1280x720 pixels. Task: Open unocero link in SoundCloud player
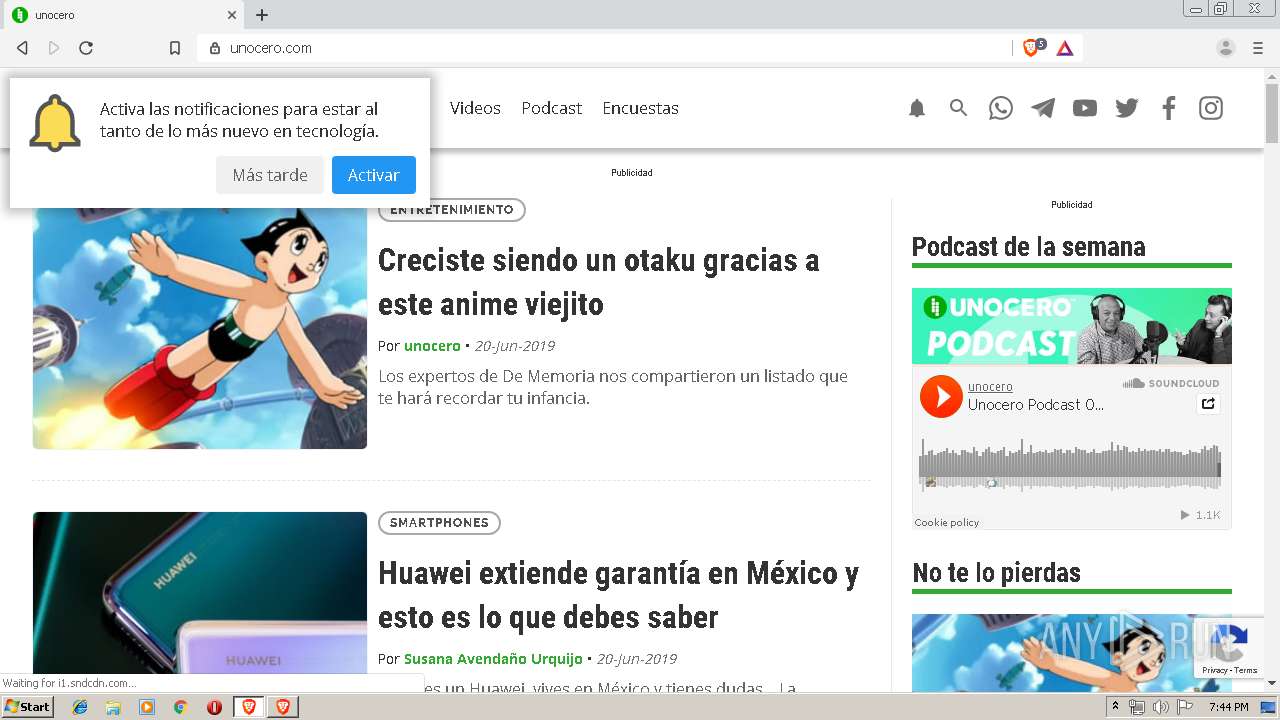(x=990, y=387)
